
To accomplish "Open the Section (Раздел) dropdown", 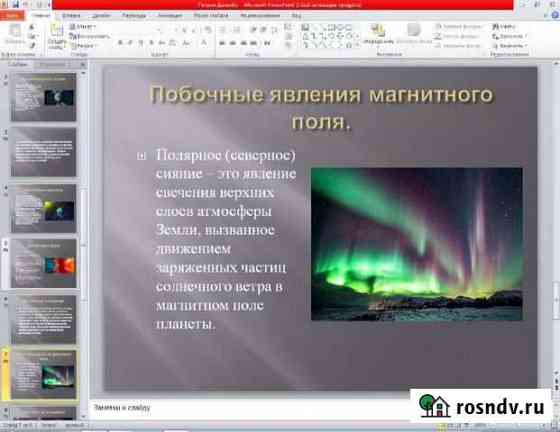I will [84, 46].
